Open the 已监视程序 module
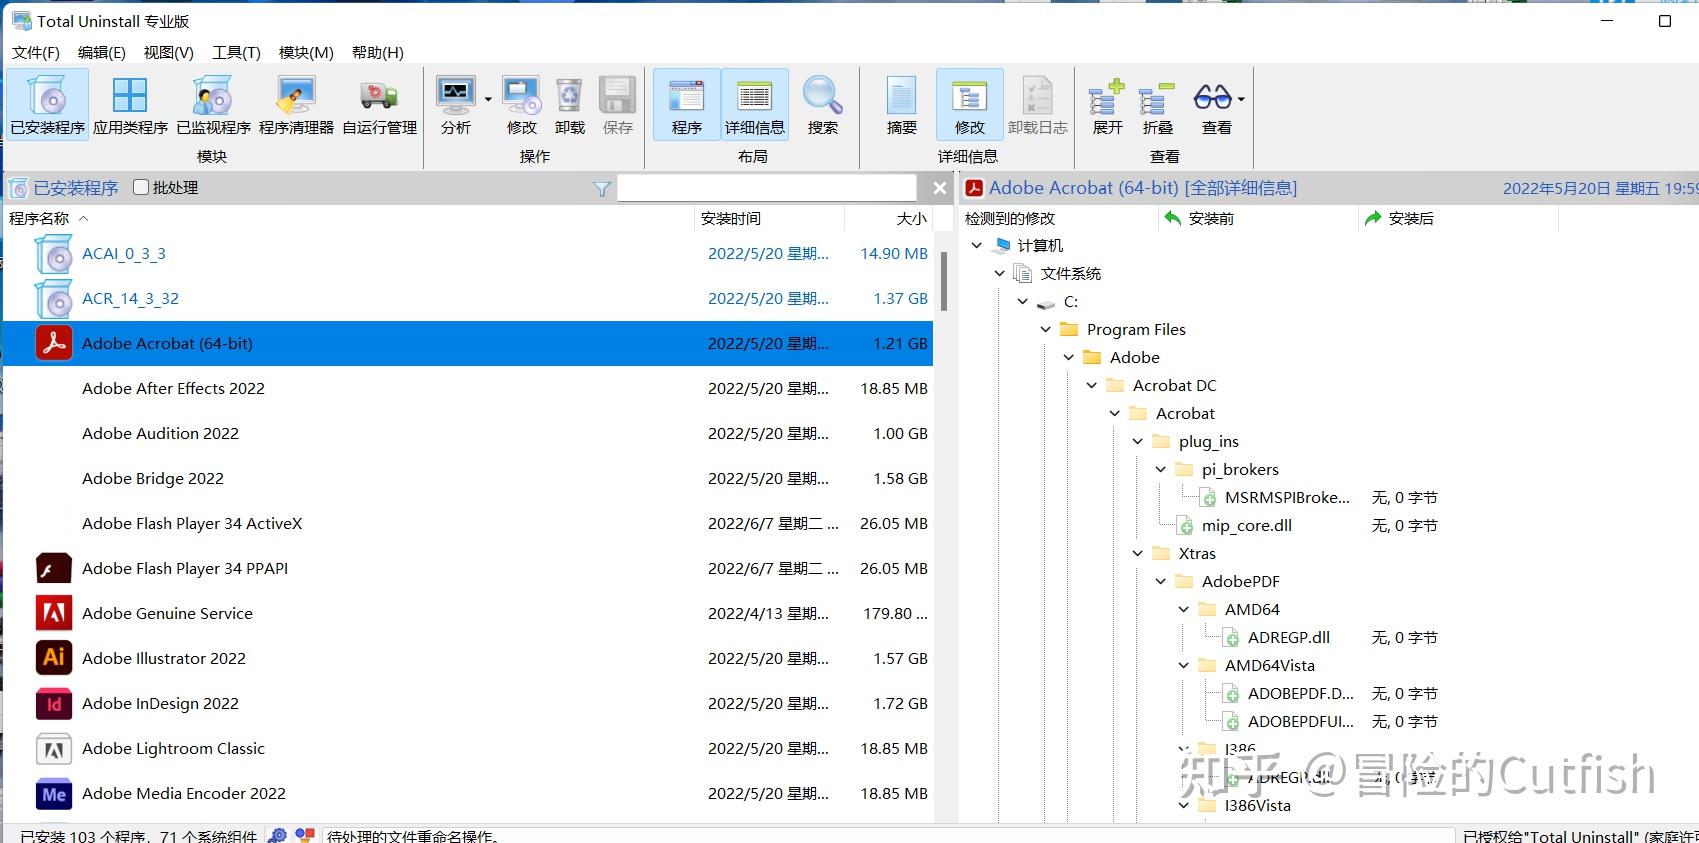The height and width of the screenshot is (843, 1699). 213,105
